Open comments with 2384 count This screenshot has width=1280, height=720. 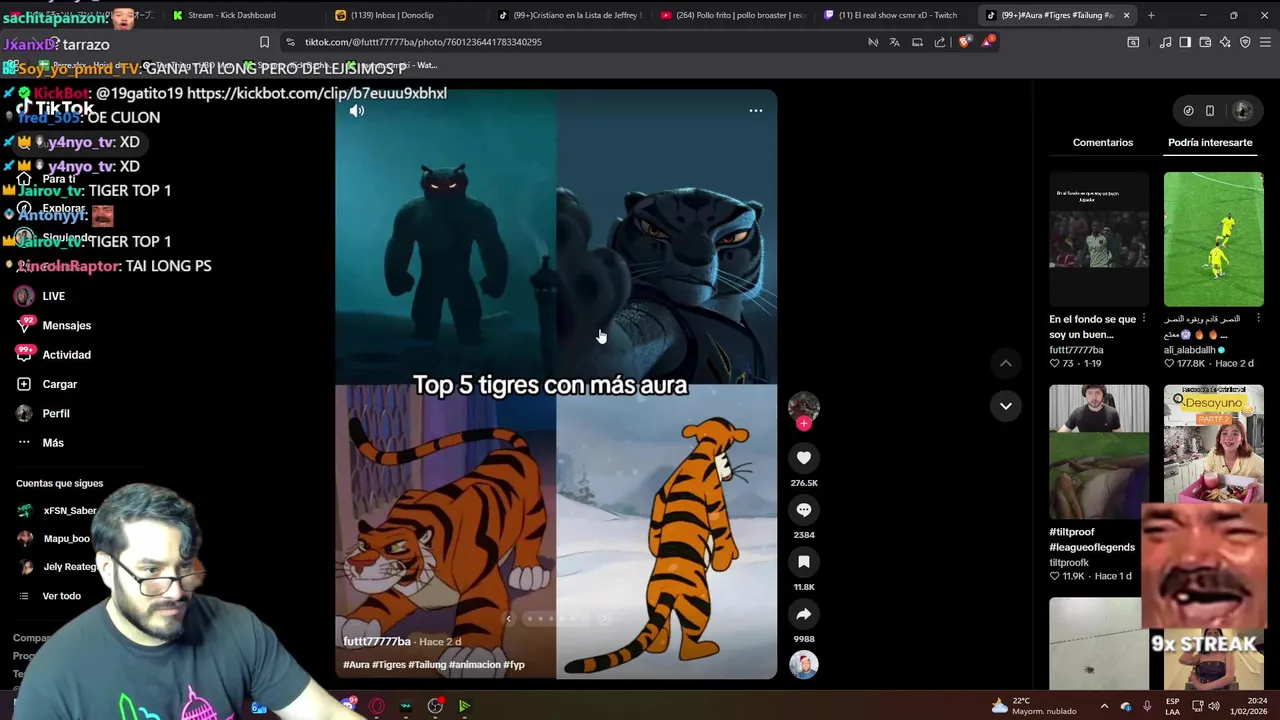804,510
